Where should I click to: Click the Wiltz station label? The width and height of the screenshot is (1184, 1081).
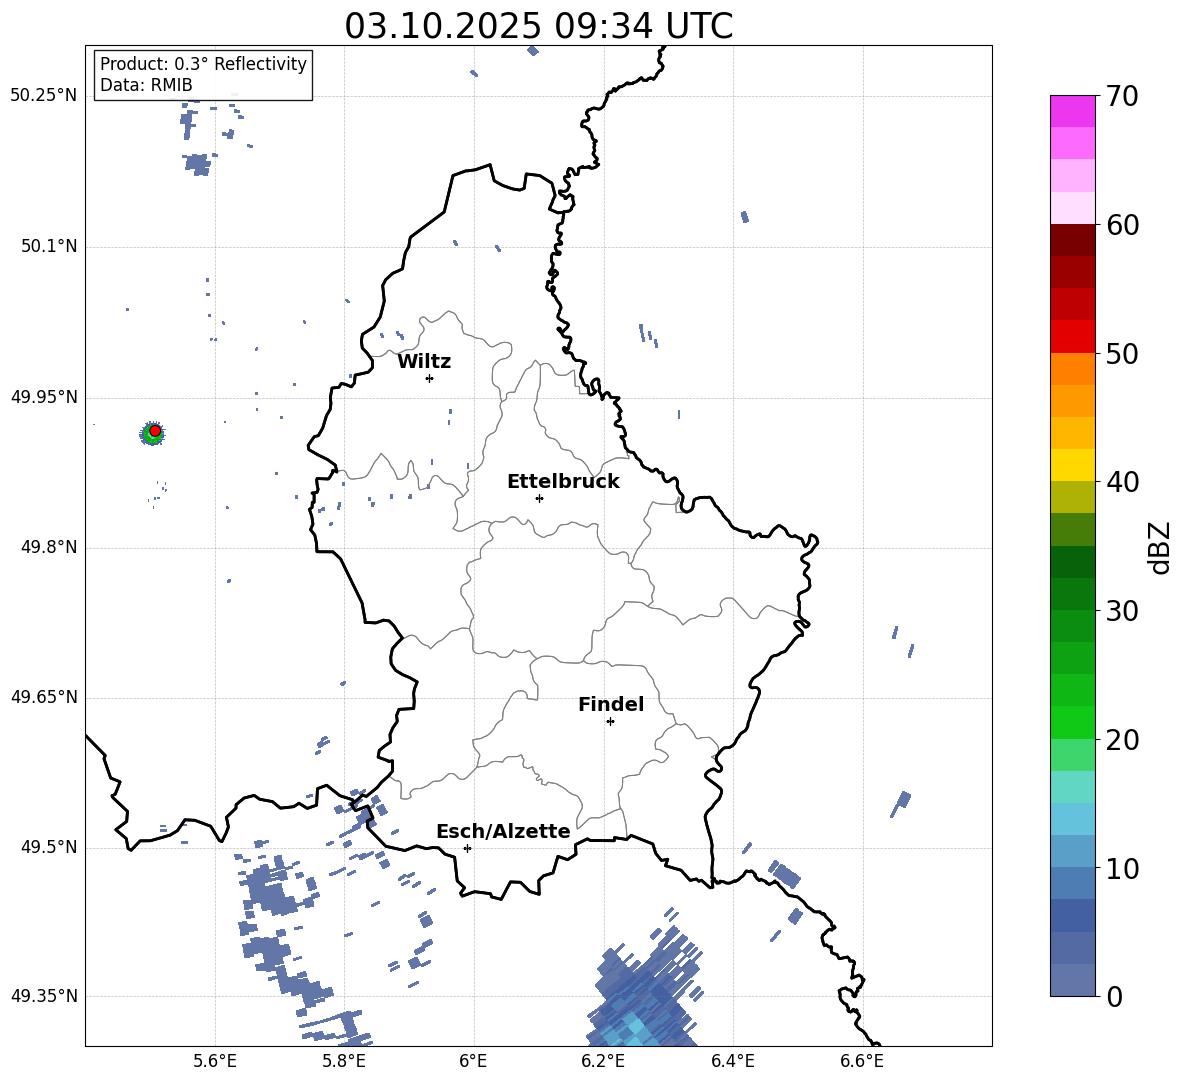pos(424,362)
